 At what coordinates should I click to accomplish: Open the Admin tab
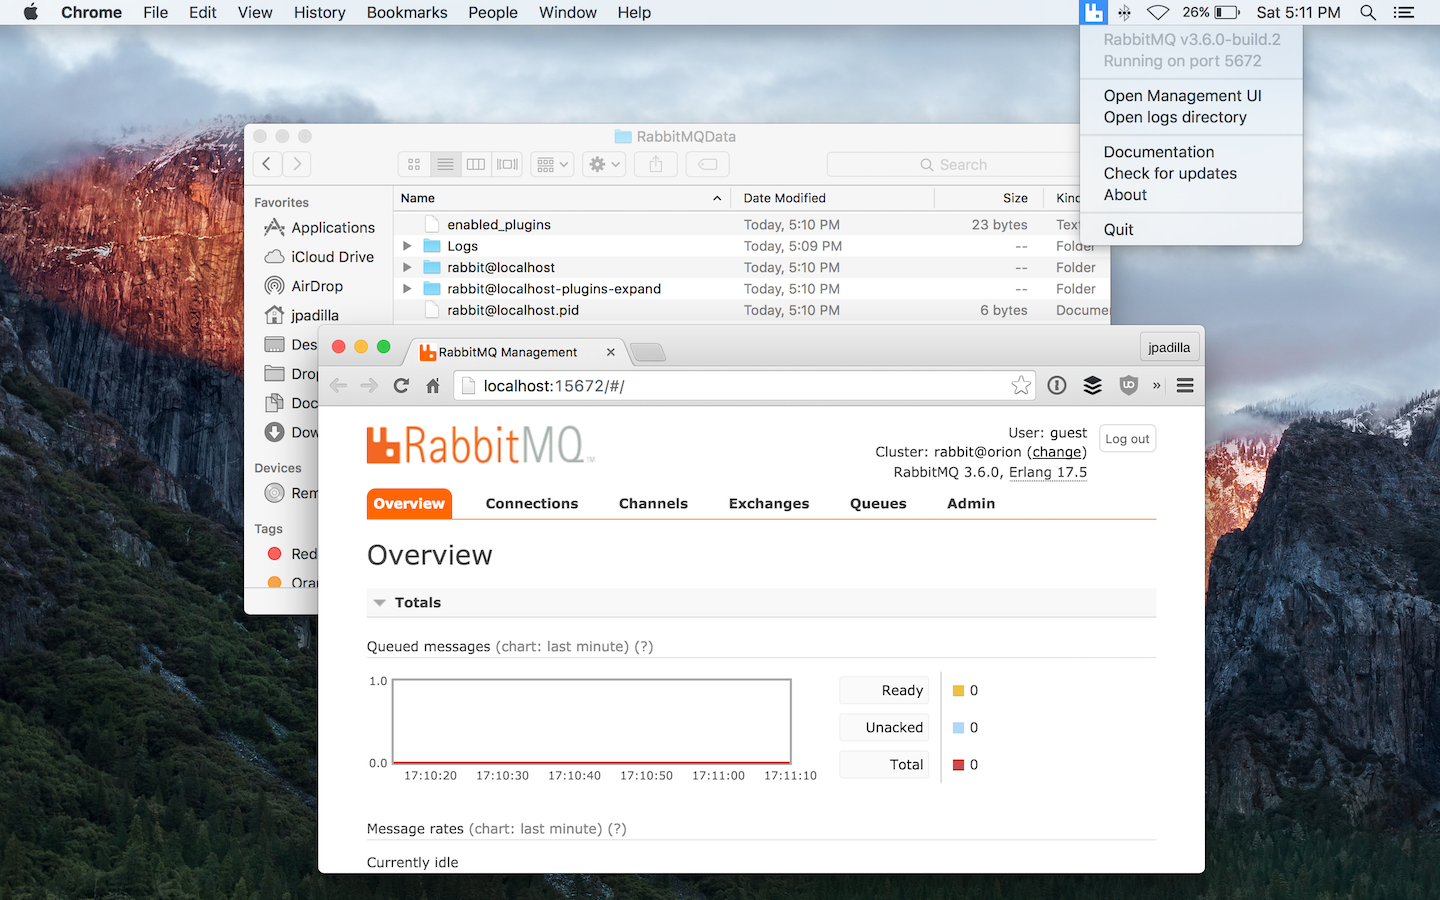pos(971,504)
